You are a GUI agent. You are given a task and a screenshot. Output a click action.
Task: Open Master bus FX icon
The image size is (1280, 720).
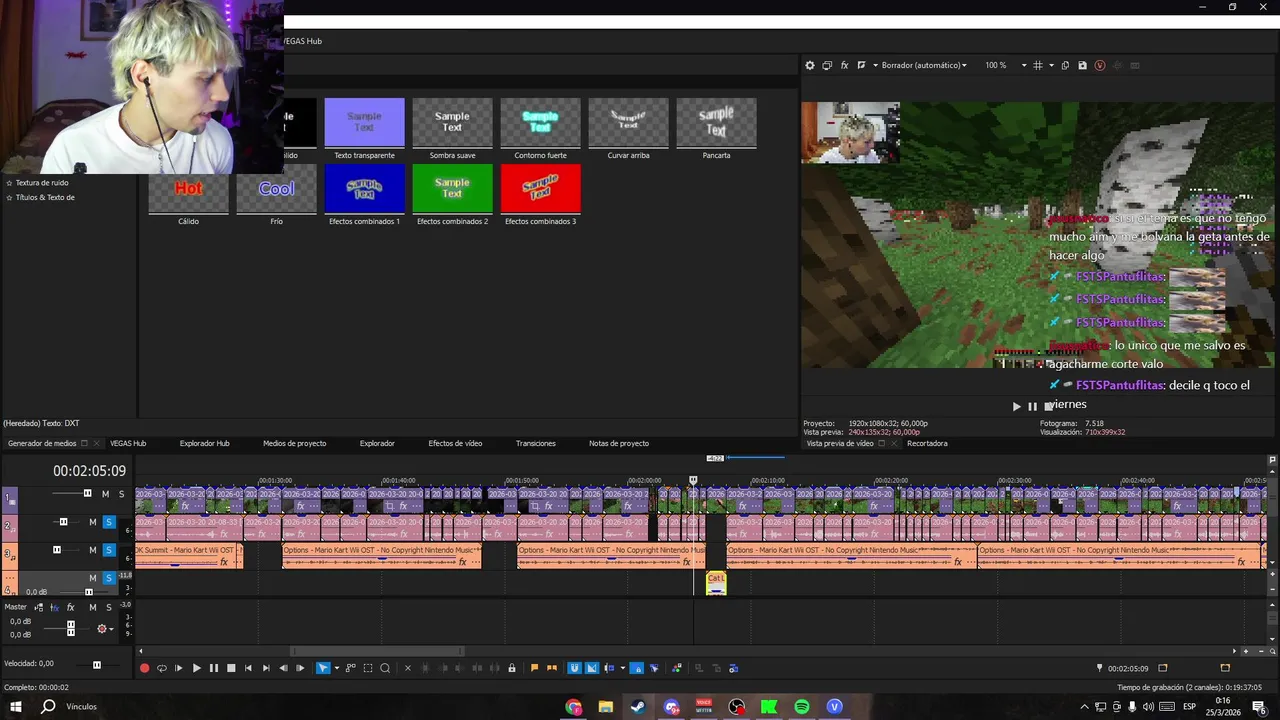click(x=70, y=607)
